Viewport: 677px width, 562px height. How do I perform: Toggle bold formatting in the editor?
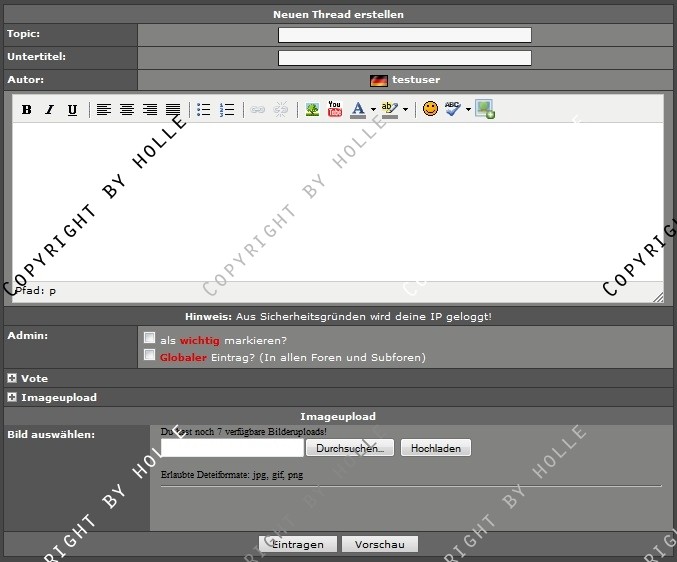coord(26,110)
